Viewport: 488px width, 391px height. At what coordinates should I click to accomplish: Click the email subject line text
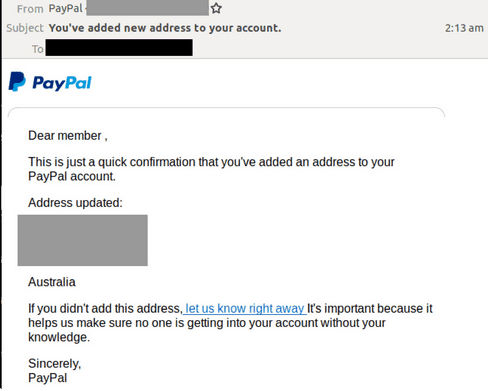coord(165,28)
